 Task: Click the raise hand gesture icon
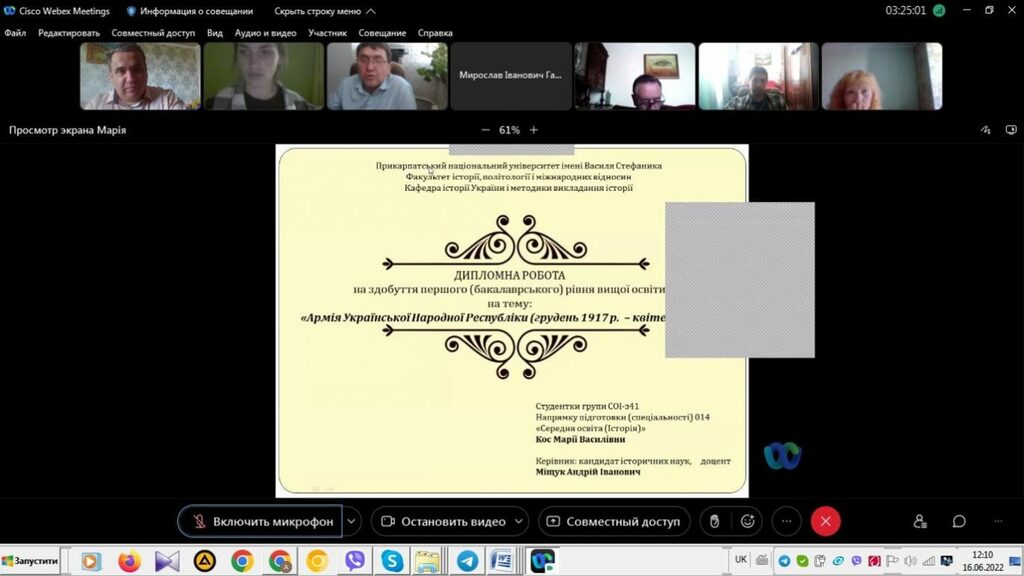tap(714, 521)
